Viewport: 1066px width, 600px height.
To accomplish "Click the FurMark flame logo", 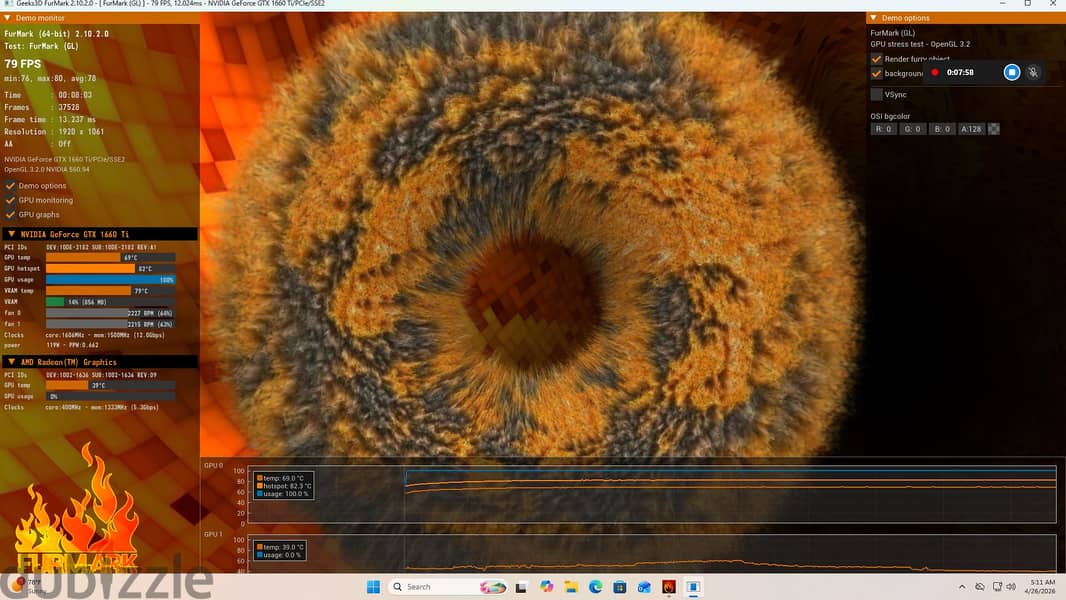I will click(x=77, y=510).
